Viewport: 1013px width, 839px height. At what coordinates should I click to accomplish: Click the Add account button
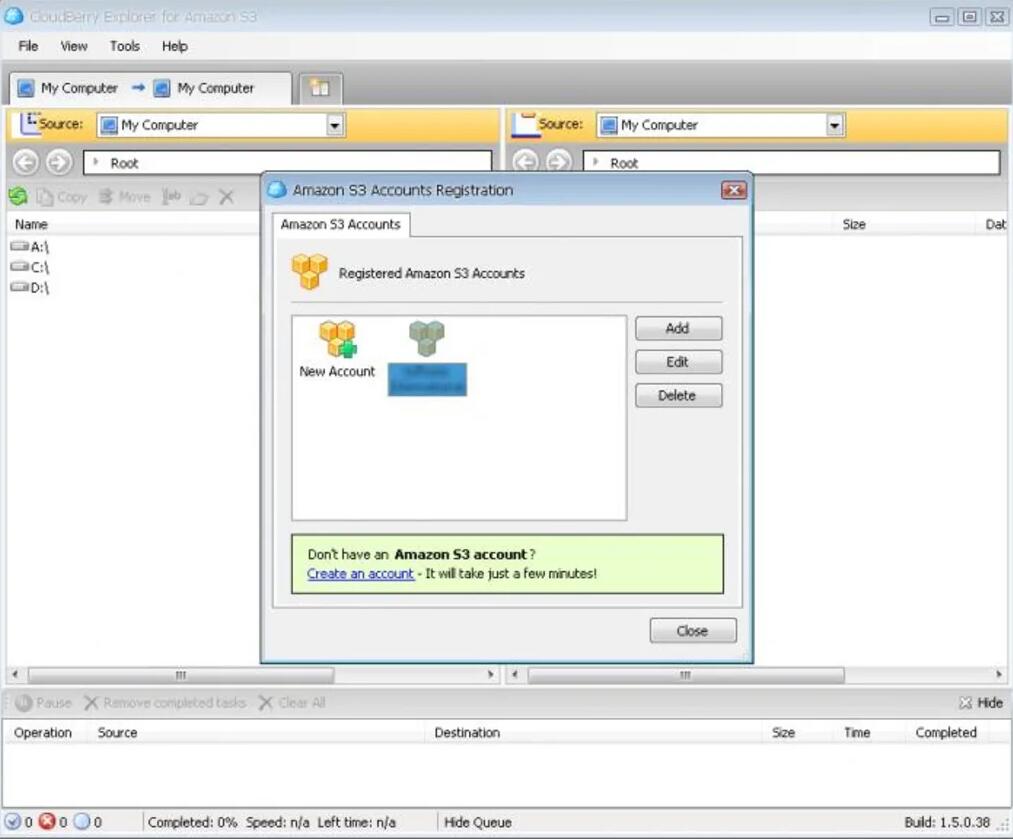pos(678,328)
